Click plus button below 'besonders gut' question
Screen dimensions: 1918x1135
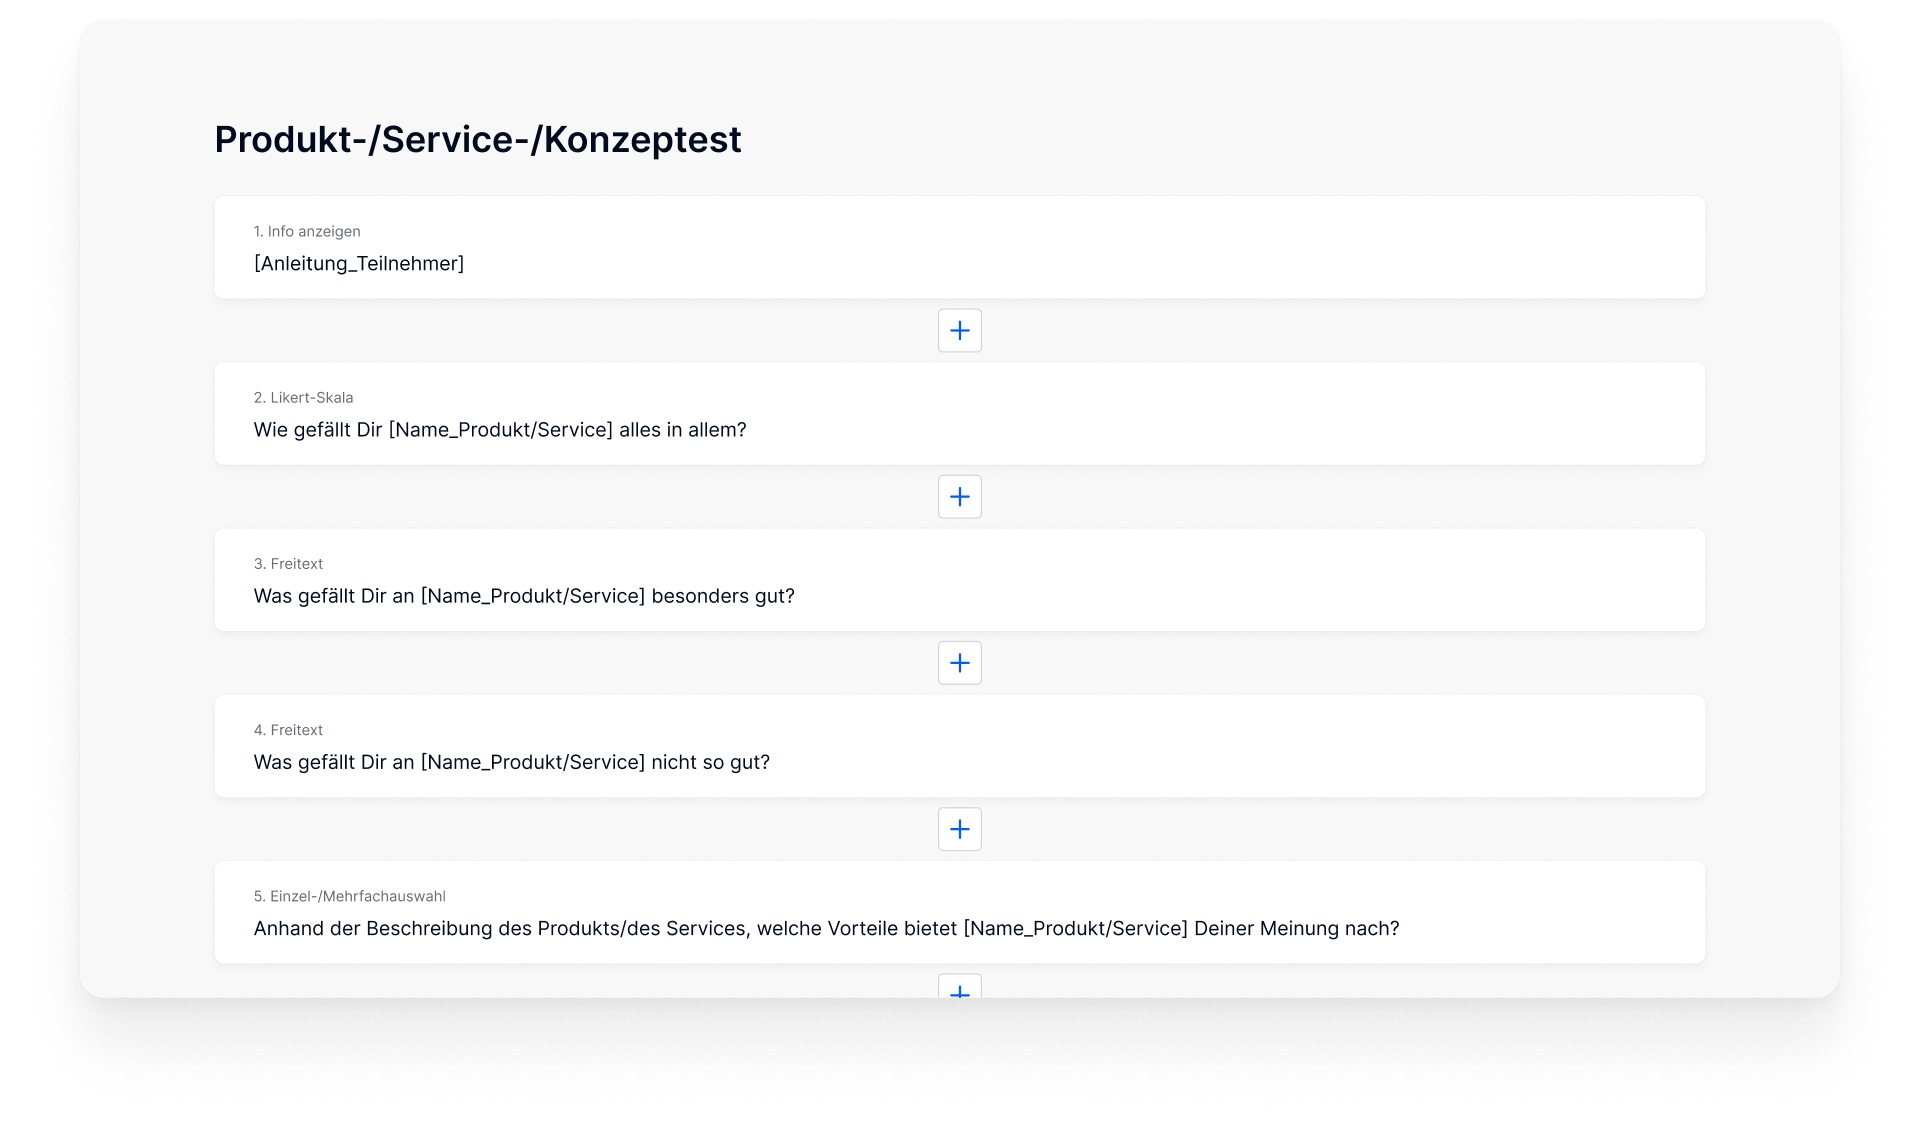(x=959, y=662)
